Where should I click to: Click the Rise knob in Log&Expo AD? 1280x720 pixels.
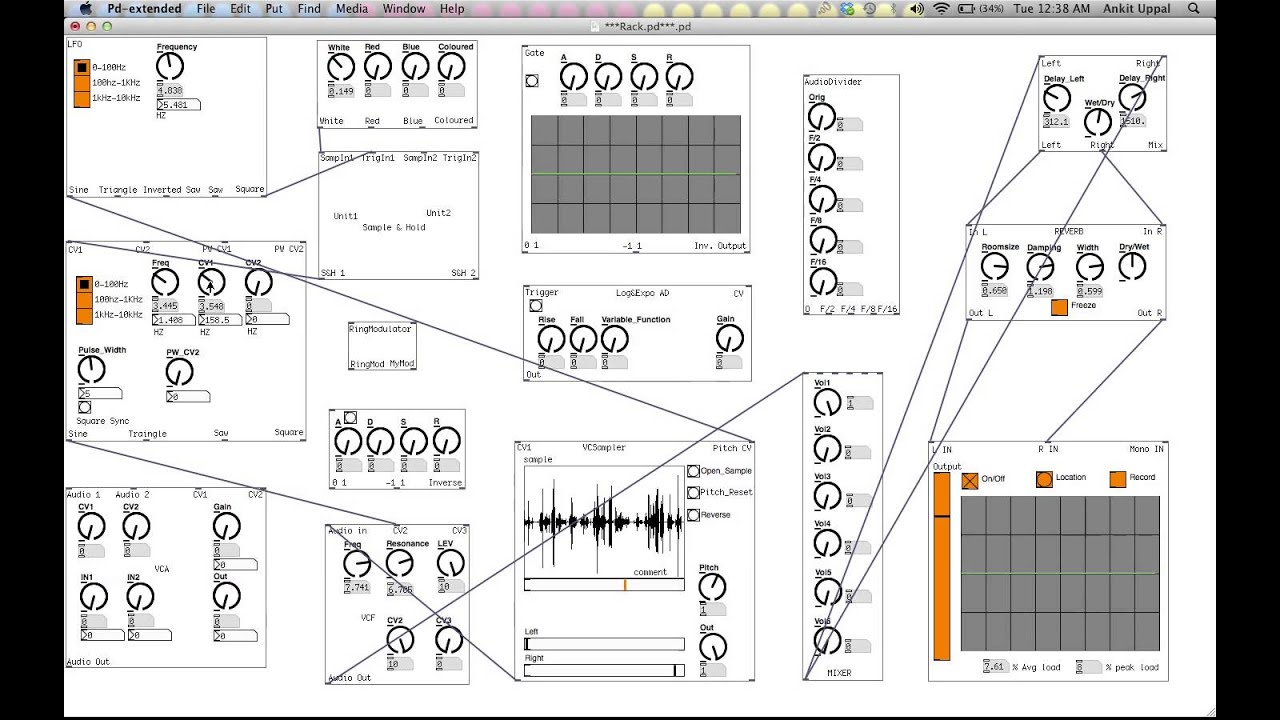tap(551, 339)
